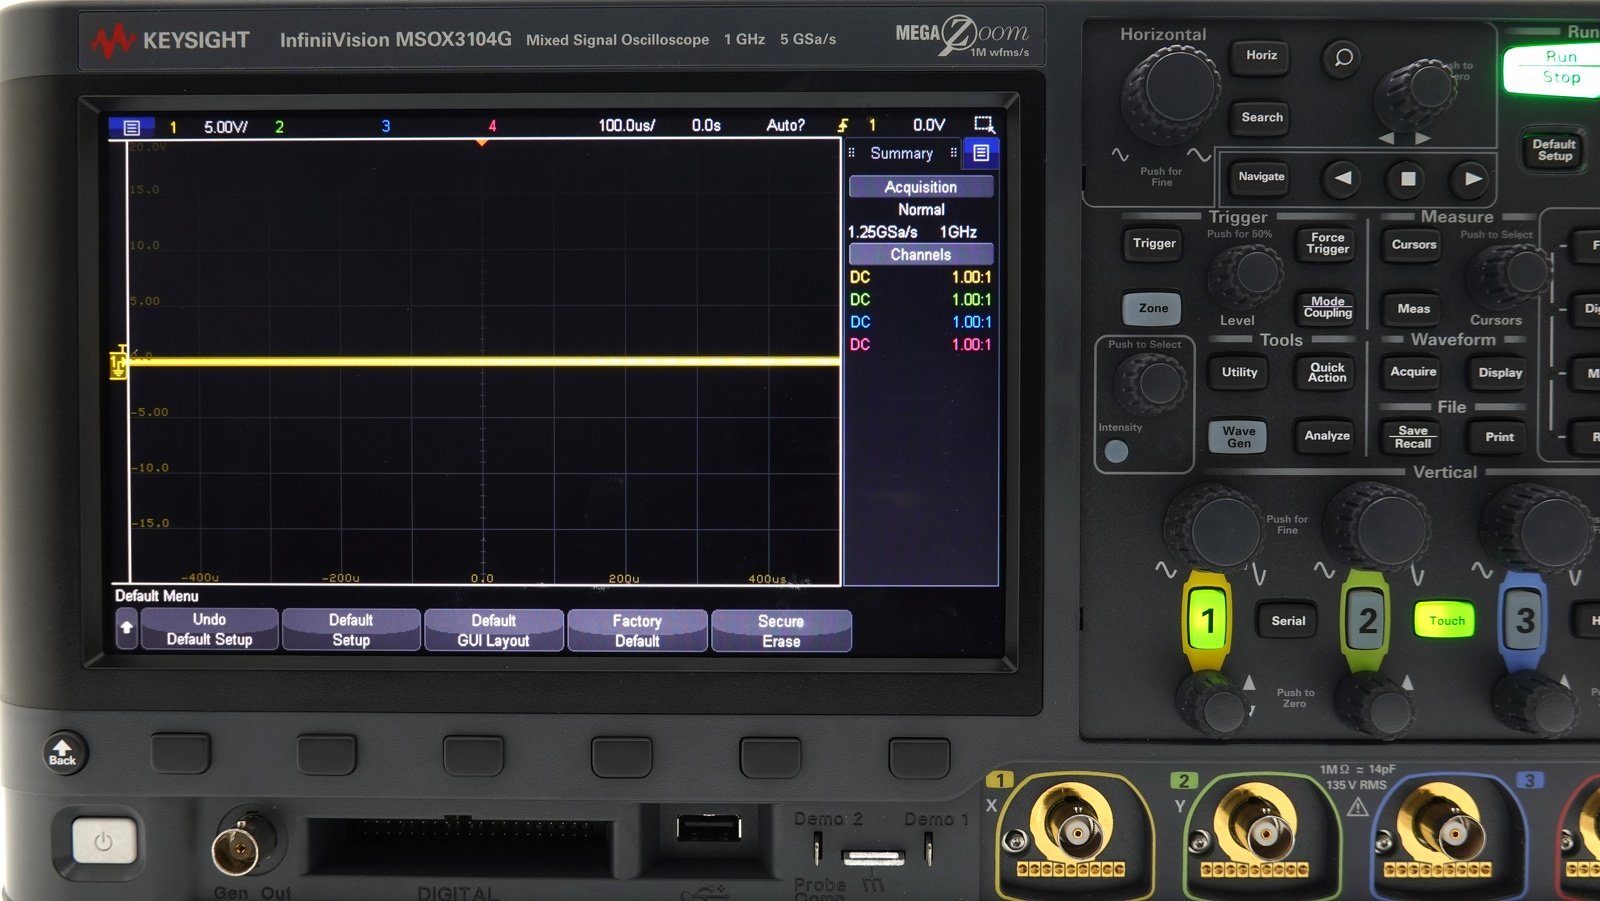
Task: Toggle the Zone trigger key
Action: (x=1153, y=308)
